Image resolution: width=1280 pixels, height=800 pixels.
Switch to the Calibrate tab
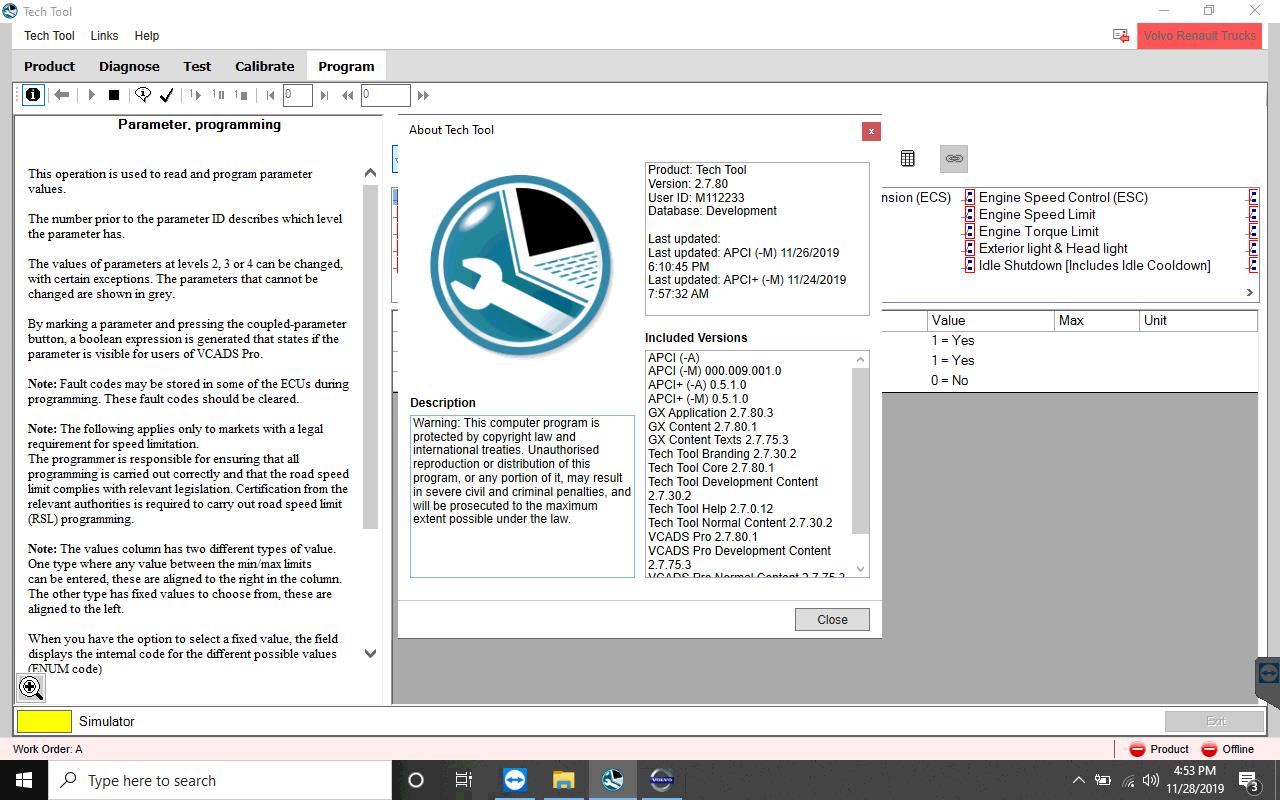265,66
